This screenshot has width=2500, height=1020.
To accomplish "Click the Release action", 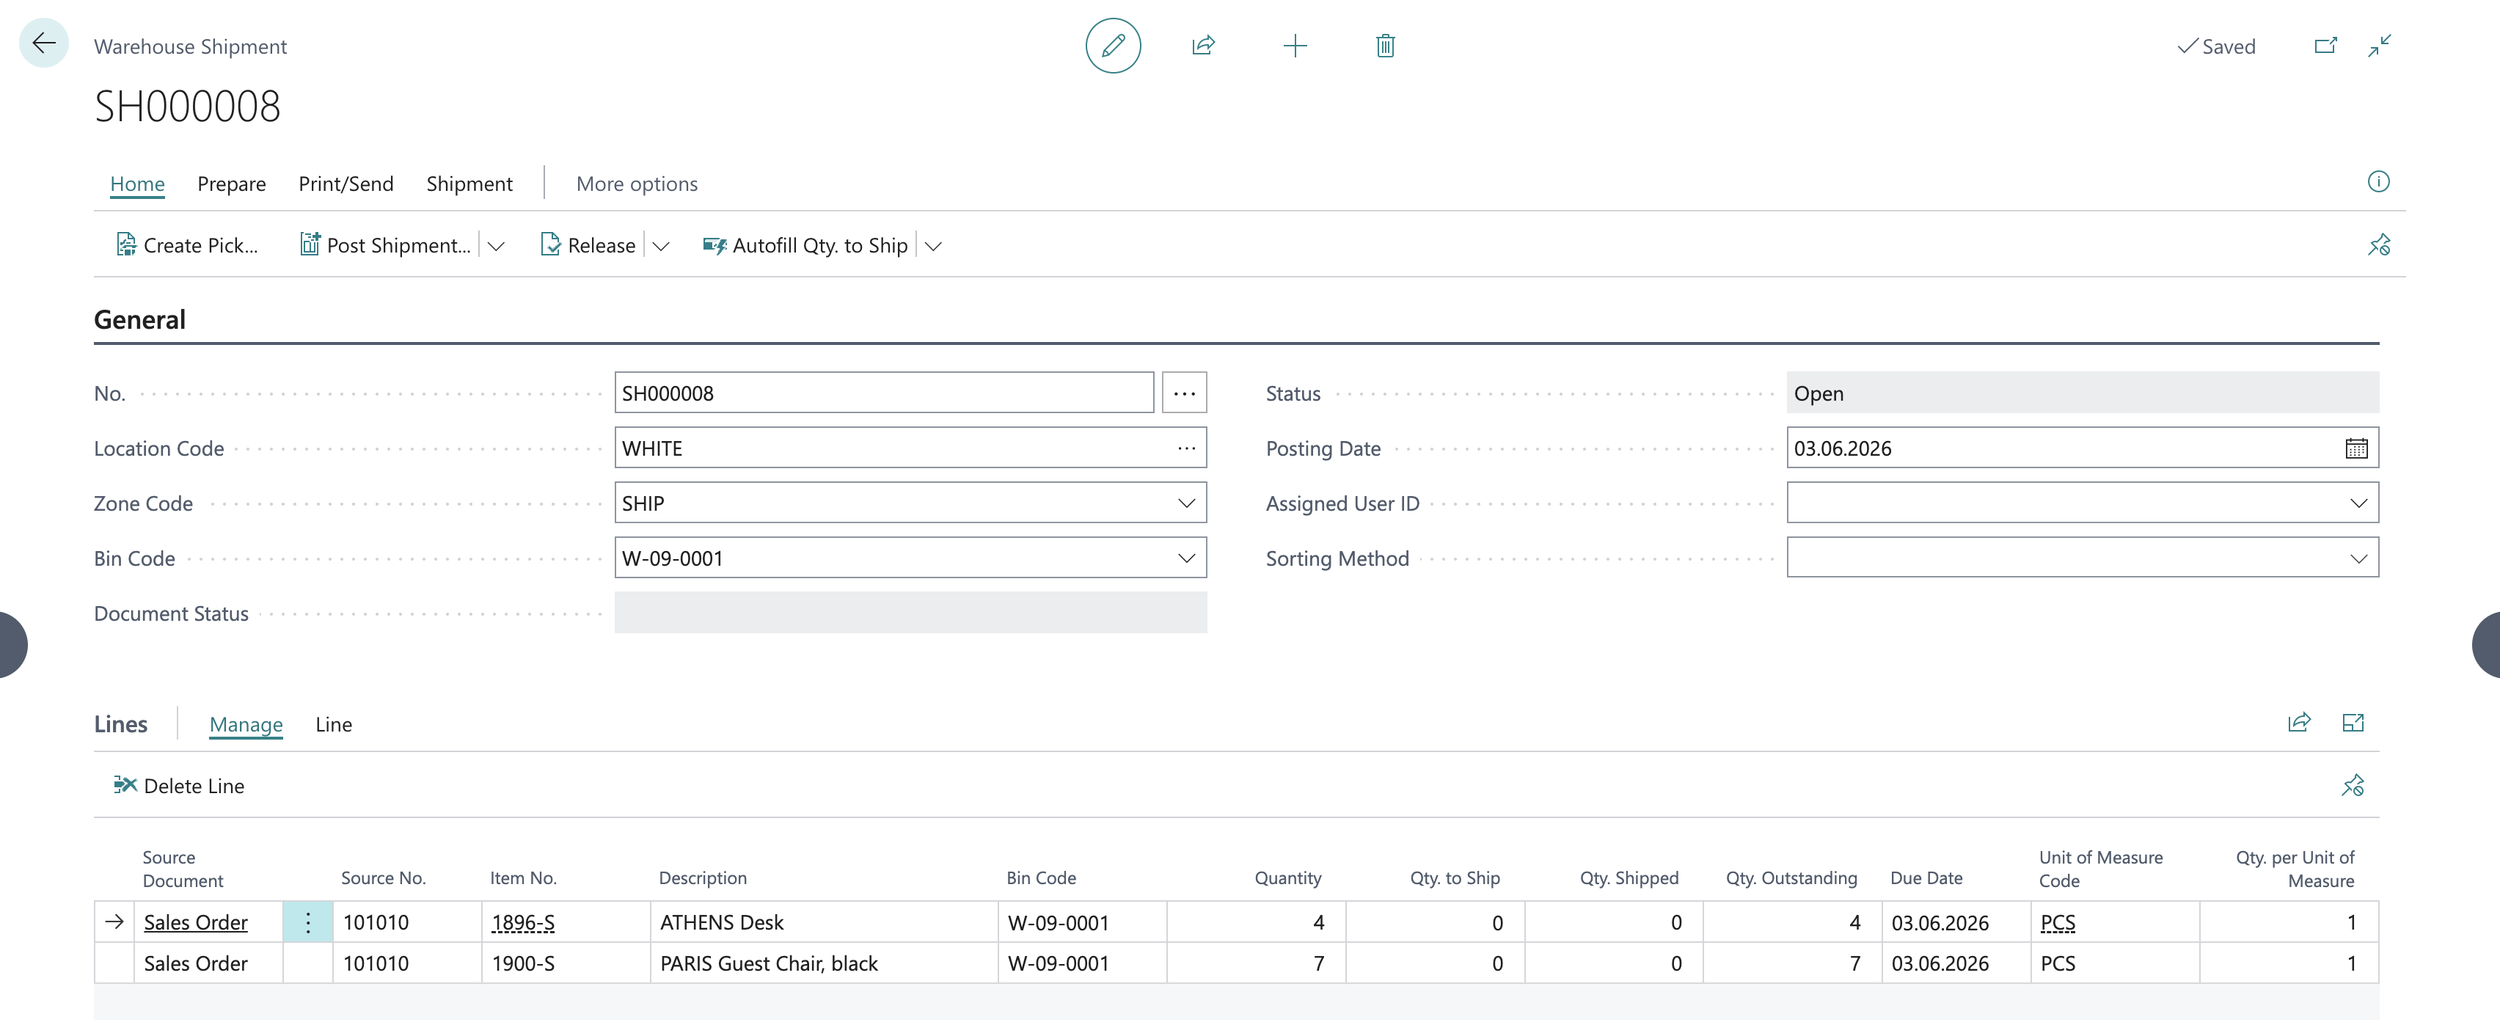I will [x=587, y=245].
